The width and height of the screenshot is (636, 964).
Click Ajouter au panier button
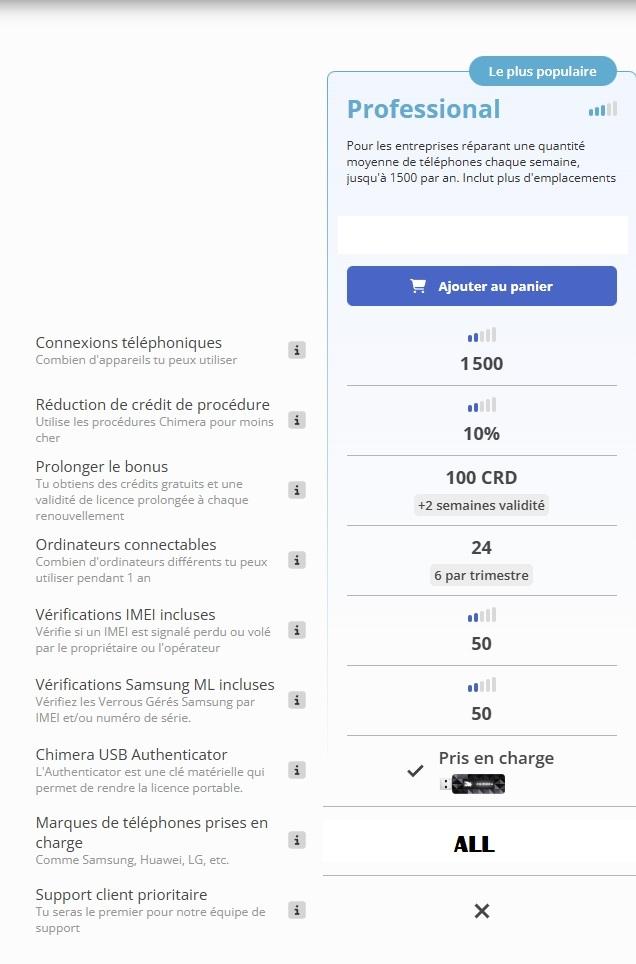coord(482,286)
